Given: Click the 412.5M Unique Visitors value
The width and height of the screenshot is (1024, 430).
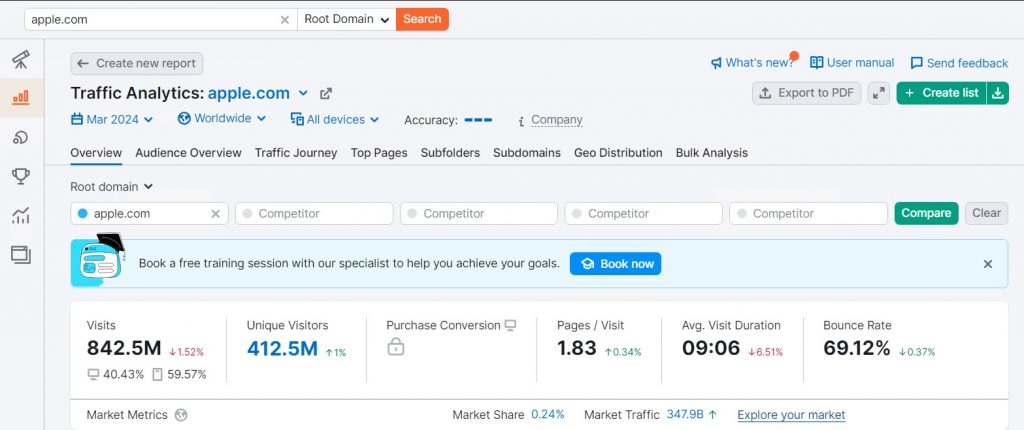Looking at the screenshot, I should [x=282, y=348].
